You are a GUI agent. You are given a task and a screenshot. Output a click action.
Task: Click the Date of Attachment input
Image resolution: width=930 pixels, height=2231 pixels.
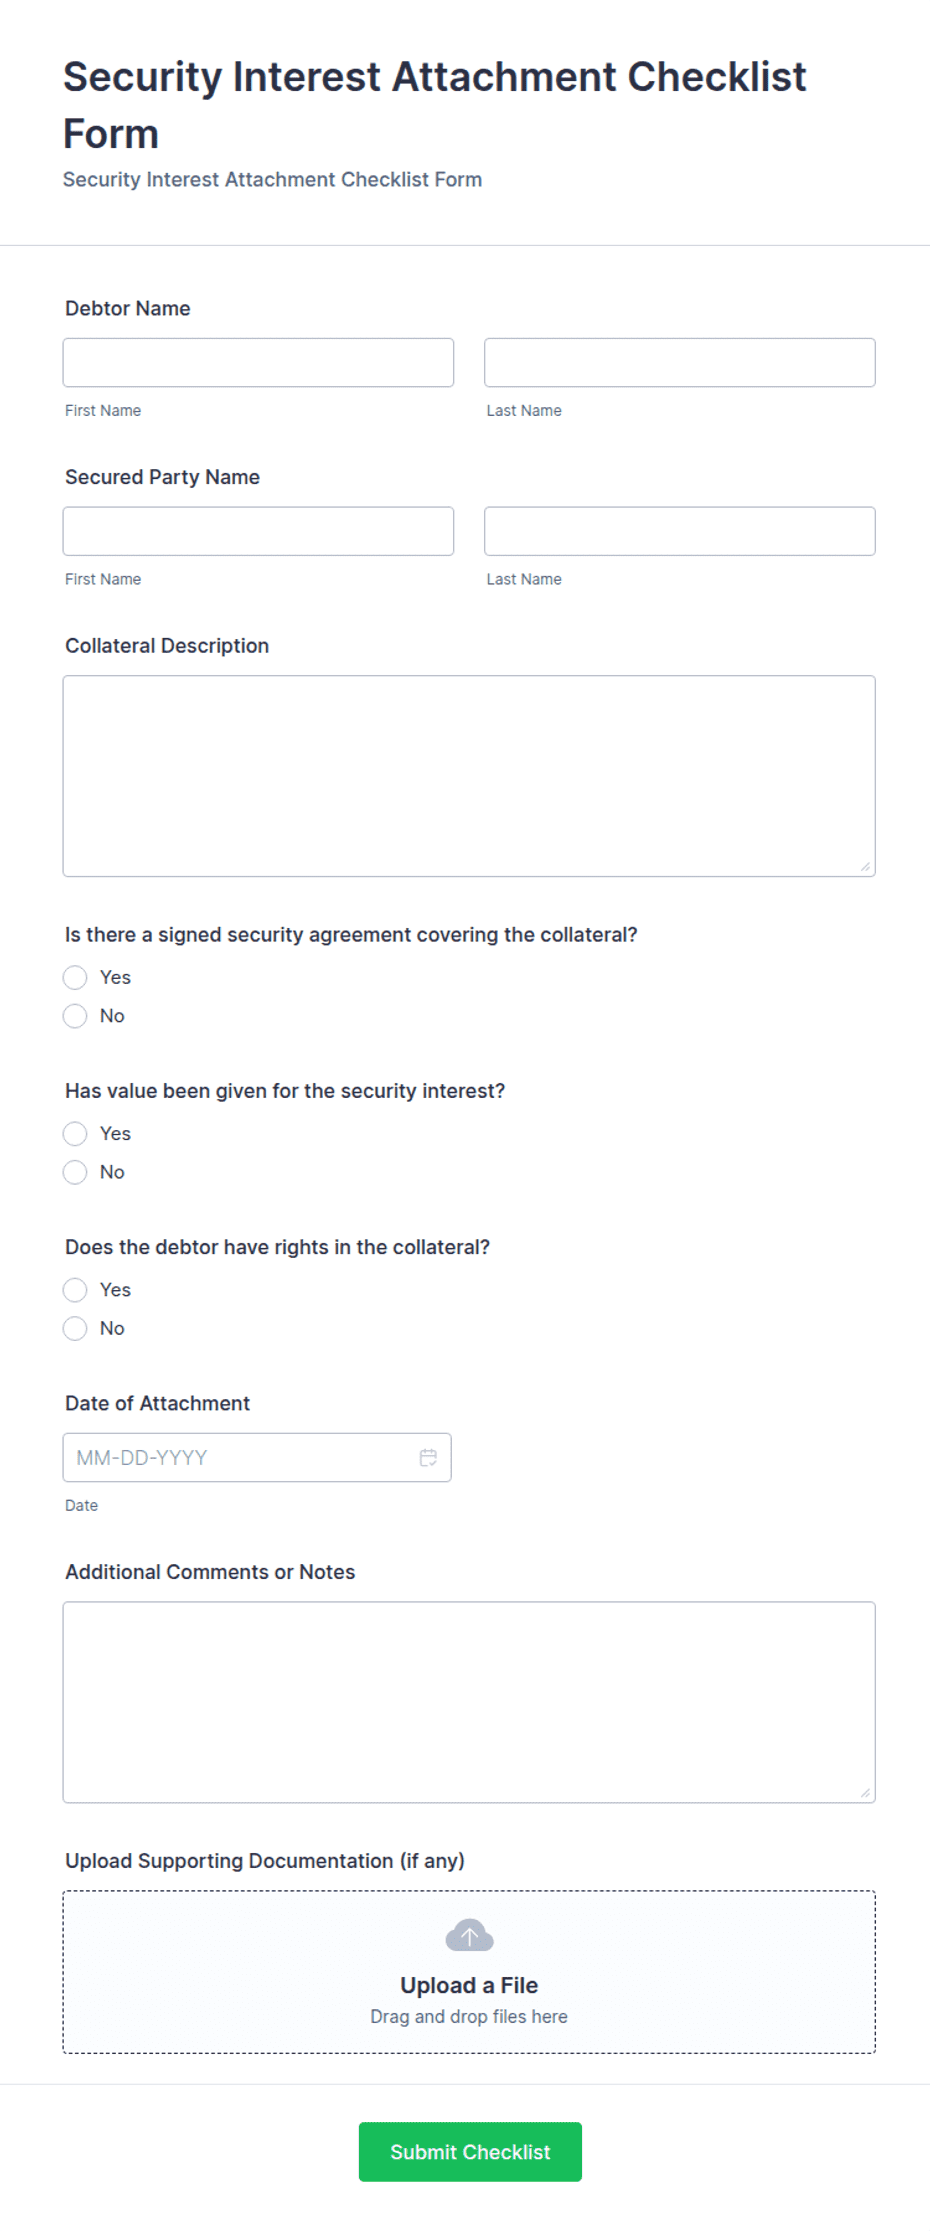coord(257,1457)
